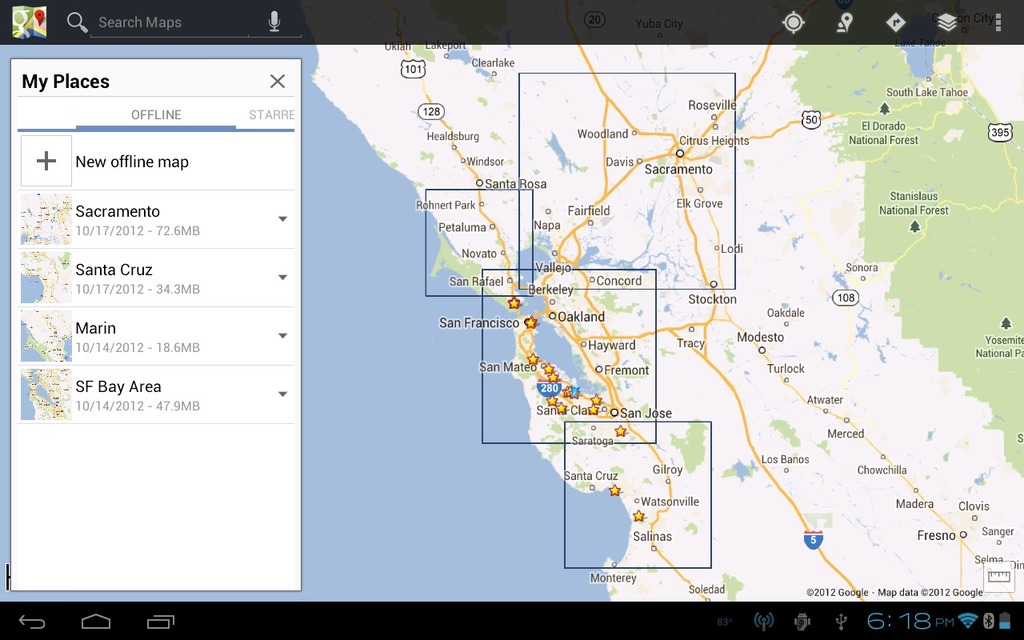The height and width of the screenshot is (640, 1024).
Task: Select the SF Bay Area list entry
Action: pos(156,394)
